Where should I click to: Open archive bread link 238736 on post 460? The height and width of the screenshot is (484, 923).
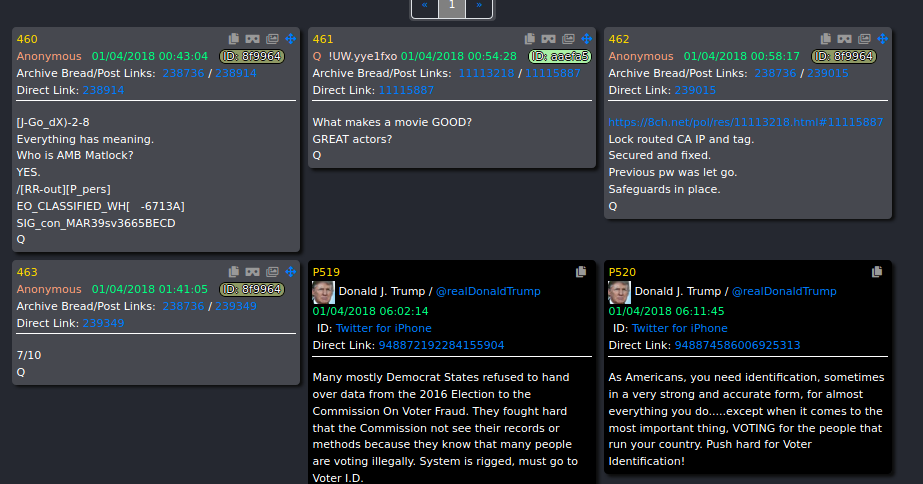[183, 73]
